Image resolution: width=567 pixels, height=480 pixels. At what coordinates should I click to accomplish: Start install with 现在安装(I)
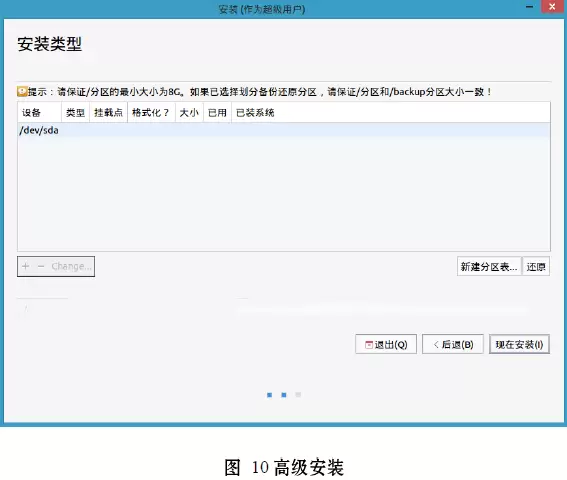[519, 344]
